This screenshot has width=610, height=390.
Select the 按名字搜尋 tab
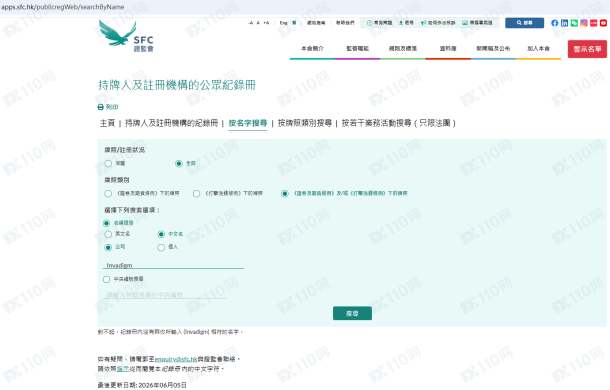247,123
